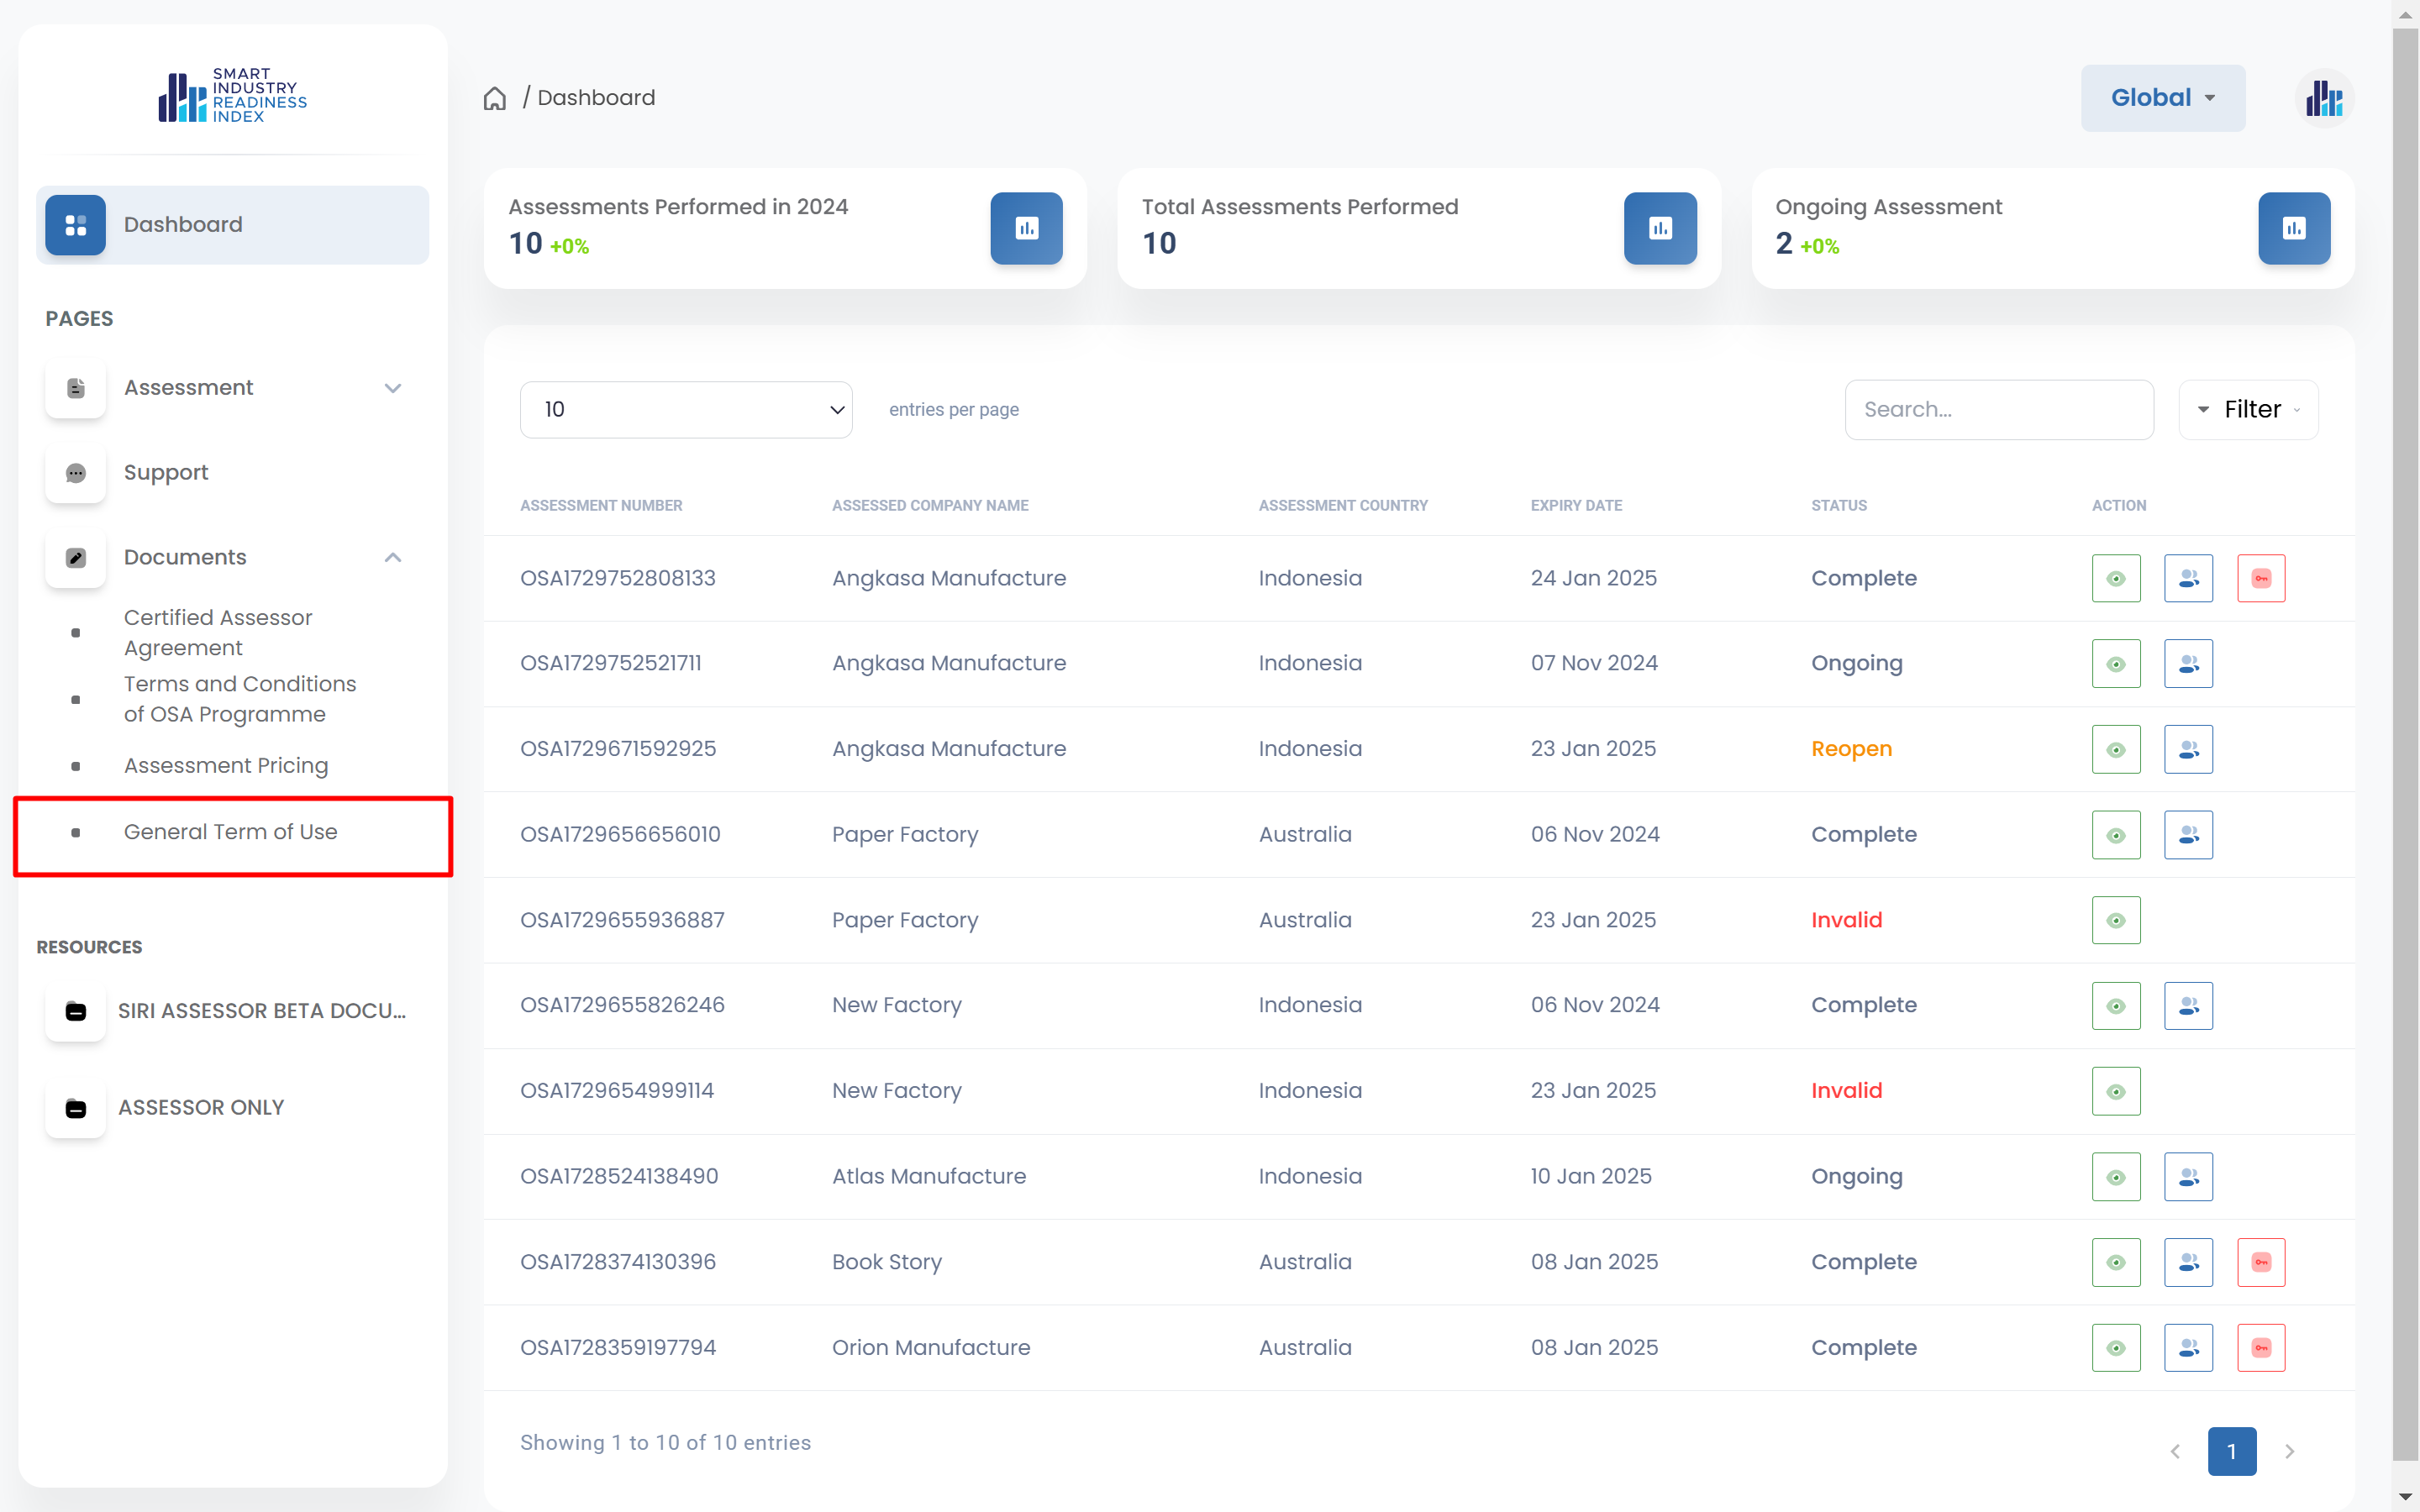Click assign-user icon for Atlas Manufacture row
This screenshot has height=1512, width=2420.
2187,1177
